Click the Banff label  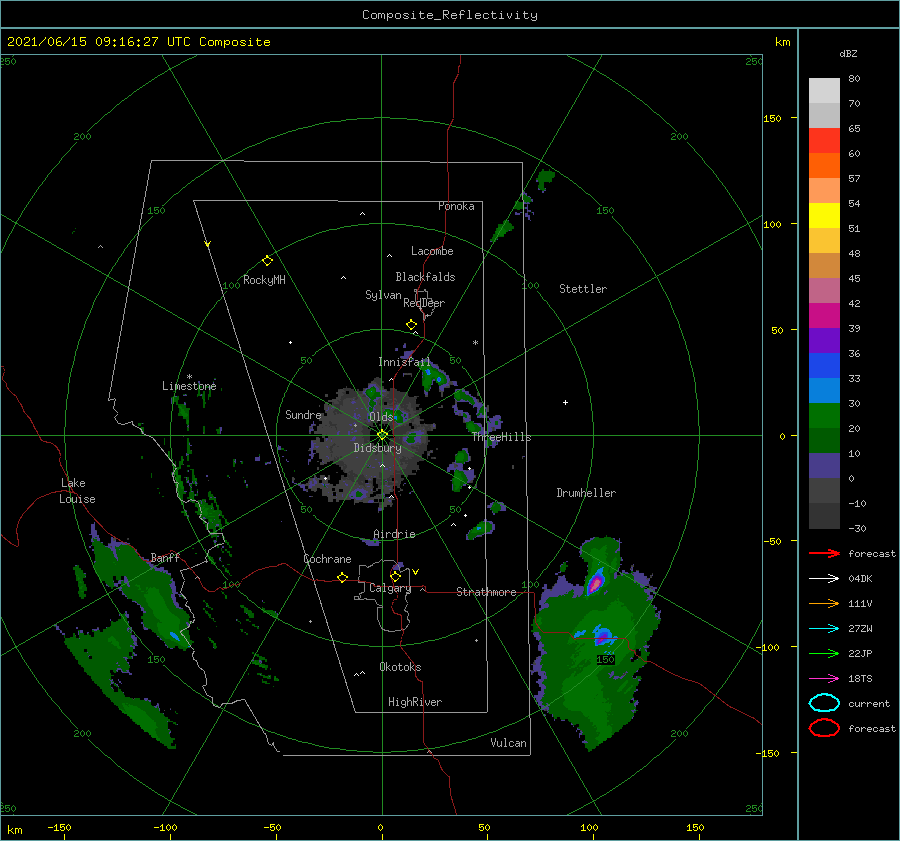[x=165, y=558]
